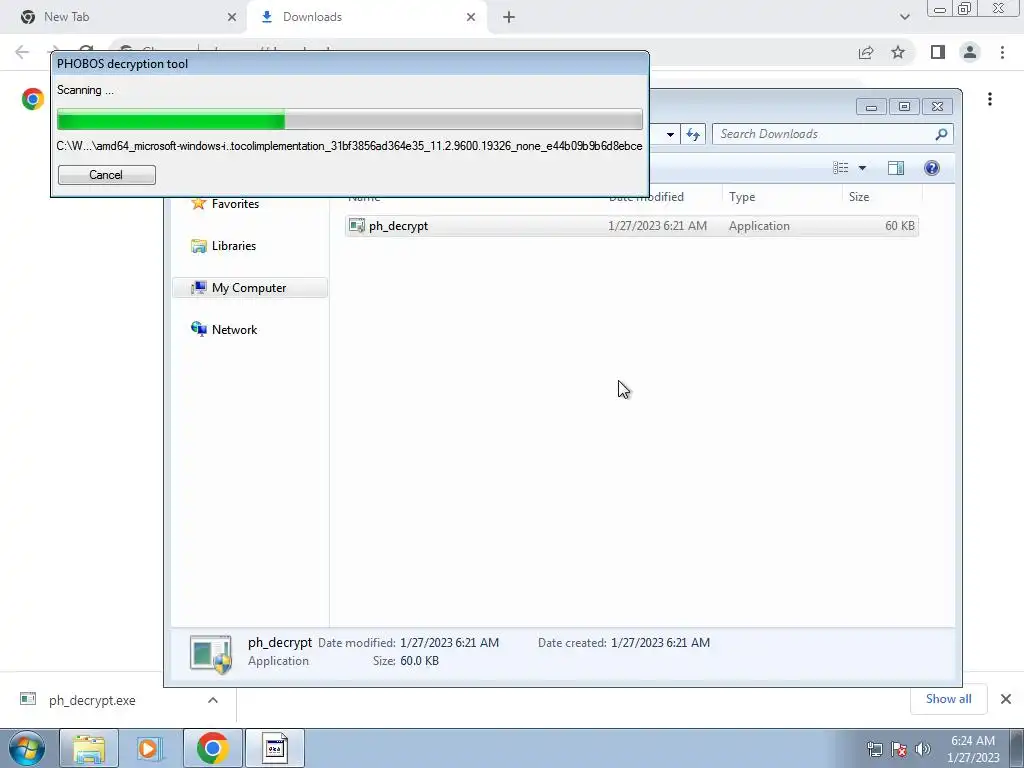Viewport: 1024px width, 768px height.
Task: Select My Computer in navigation pane
Action: (x=249, y=287)
